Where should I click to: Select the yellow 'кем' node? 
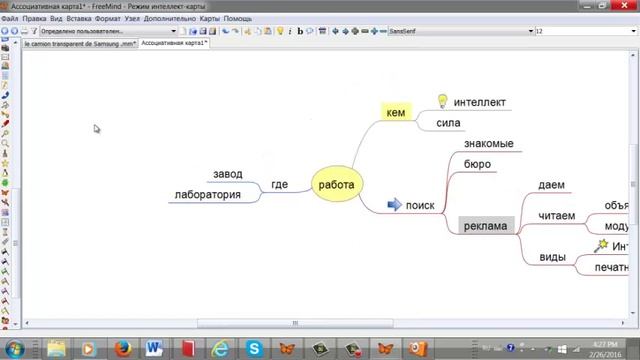[x=396, y=112]
